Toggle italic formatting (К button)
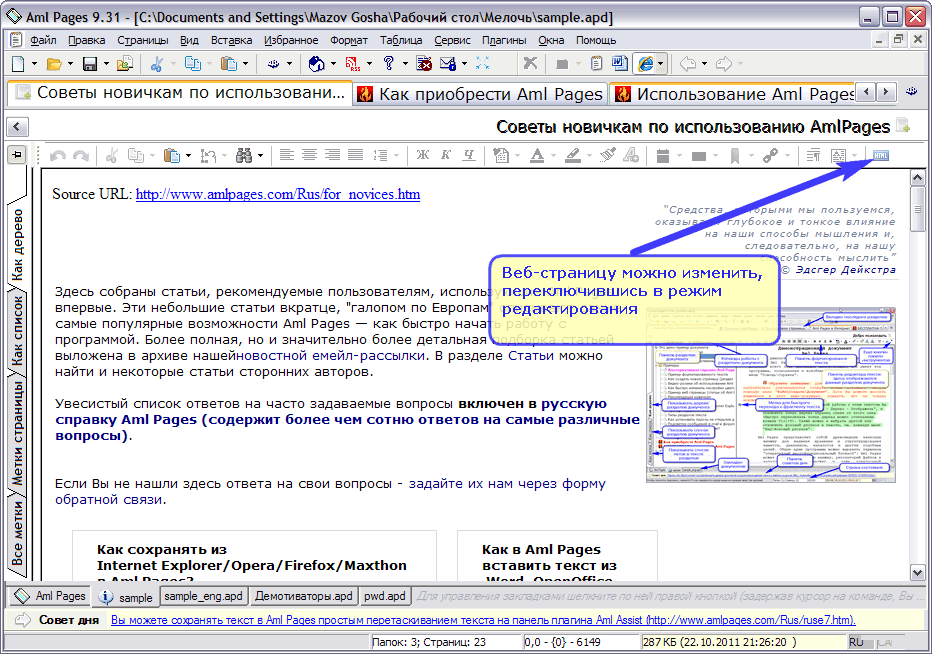 coord(446,156)
